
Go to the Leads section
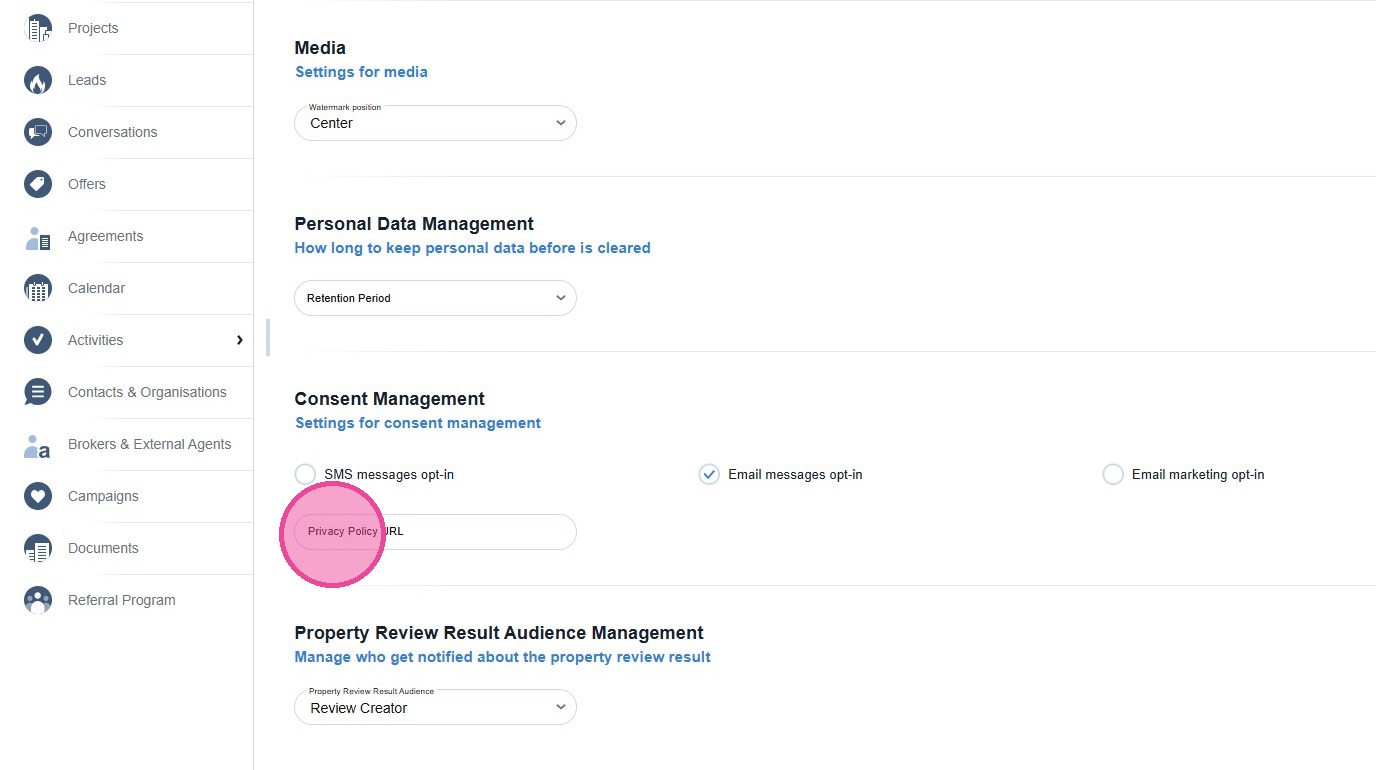87,80
